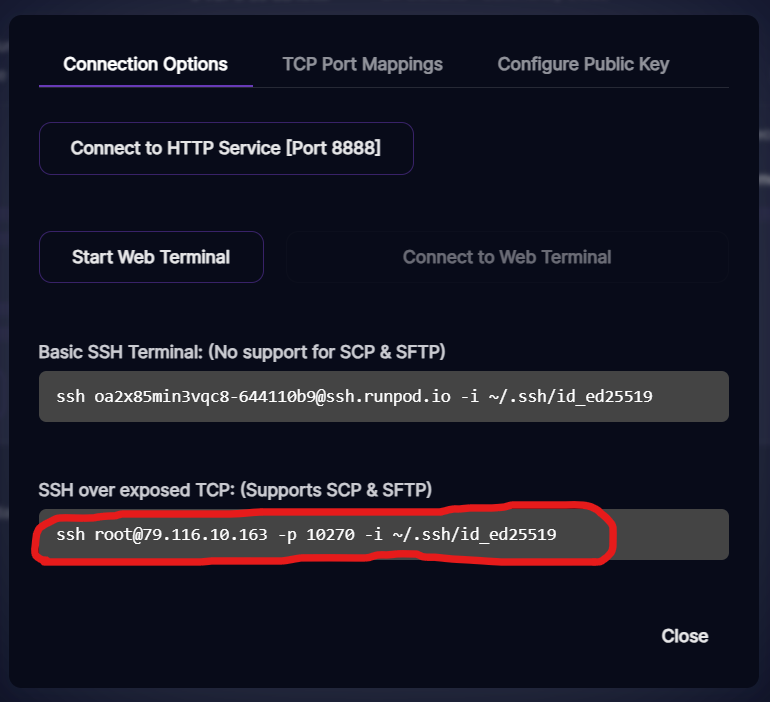Close the connection options dialog
Screen dimensions: 770x702
(x=685, y=636)
